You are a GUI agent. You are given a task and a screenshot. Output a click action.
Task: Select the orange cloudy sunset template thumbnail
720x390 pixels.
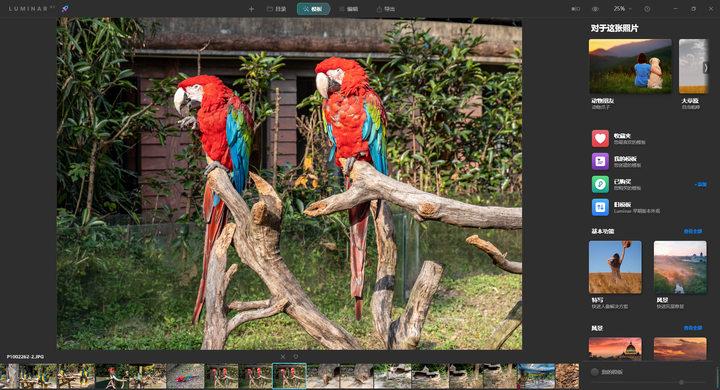coord(680,349)
